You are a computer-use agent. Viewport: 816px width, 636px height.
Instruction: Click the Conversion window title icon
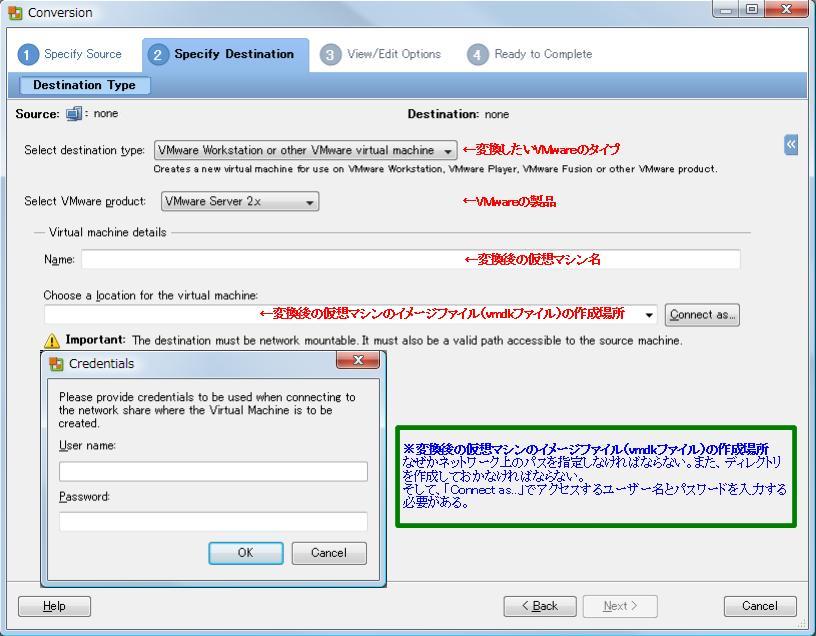click(x=15, y=12)
